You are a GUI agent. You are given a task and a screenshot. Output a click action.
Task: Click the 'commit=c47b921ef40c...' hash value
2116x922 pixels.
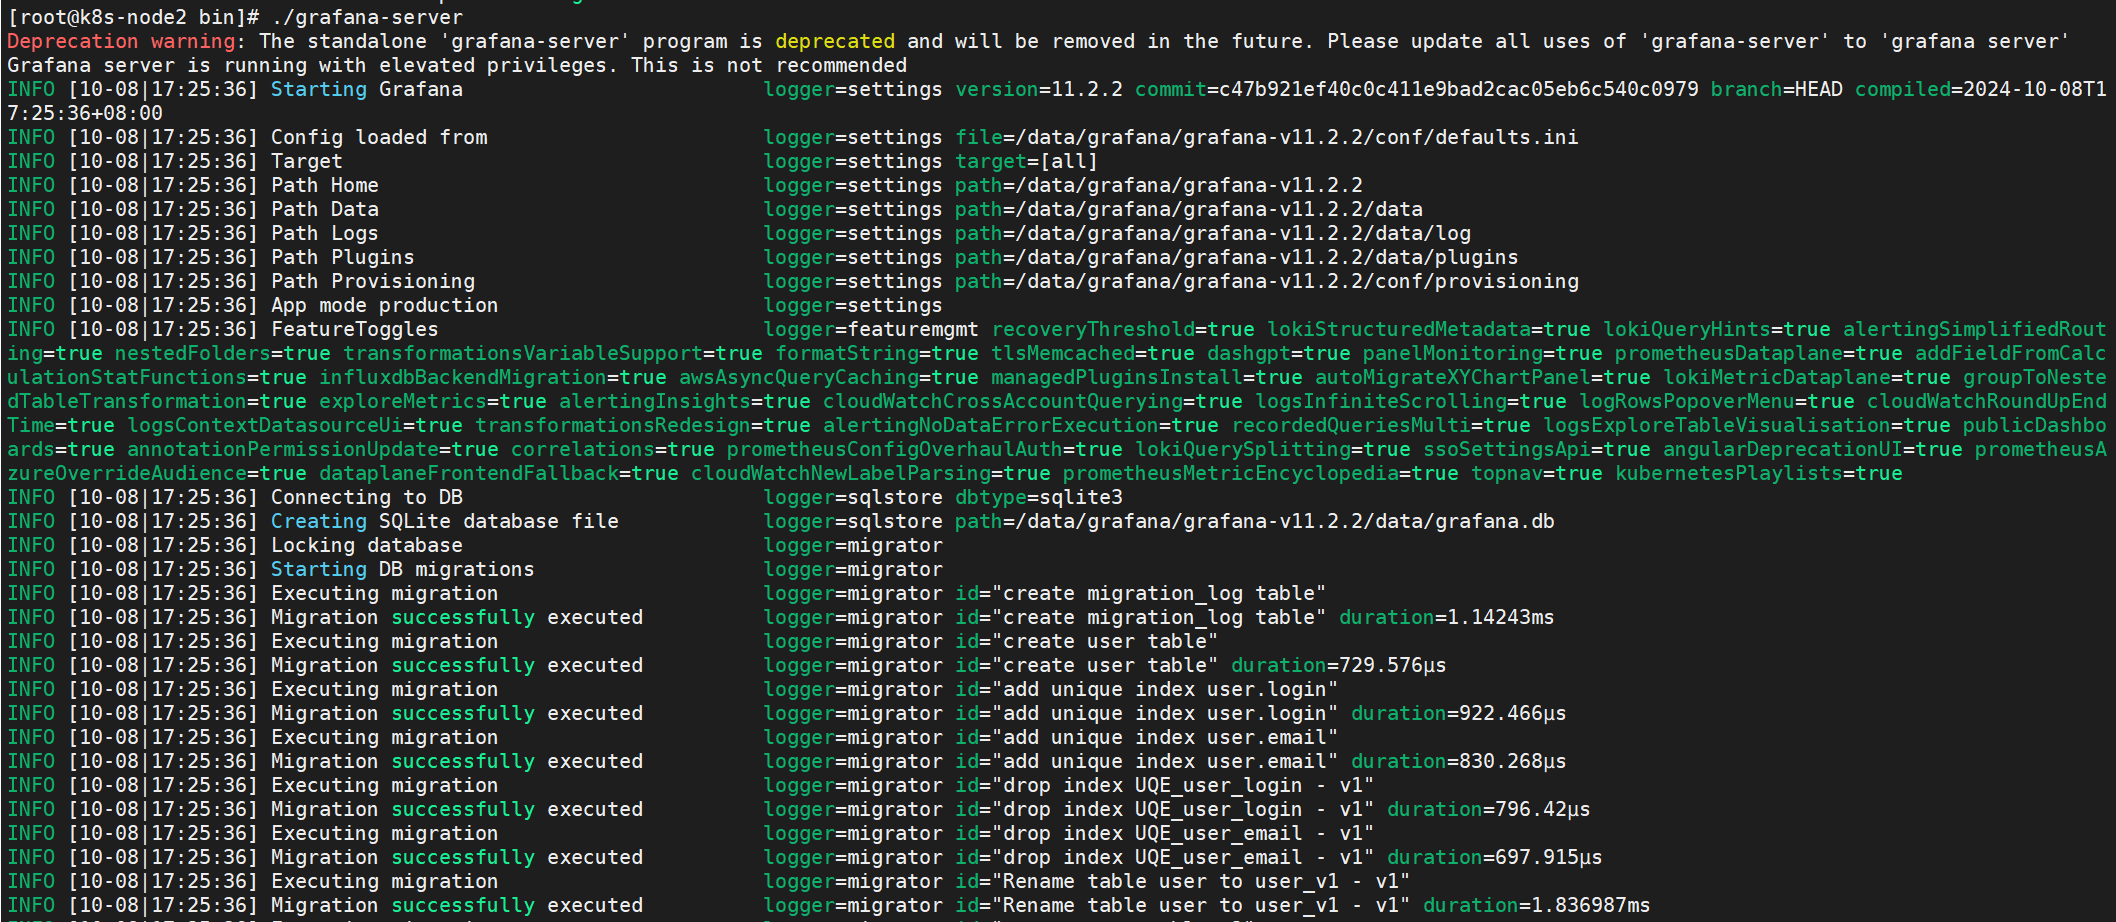[1417, 89]
